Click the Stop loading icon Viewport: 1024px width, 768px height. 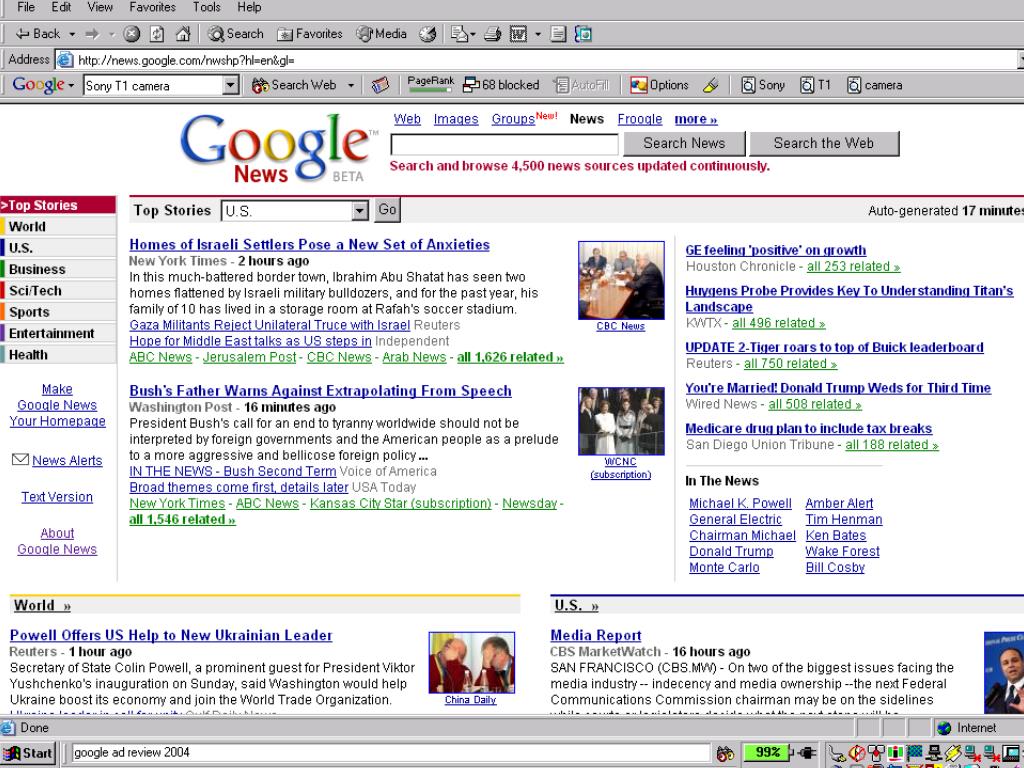click(132, 34)
